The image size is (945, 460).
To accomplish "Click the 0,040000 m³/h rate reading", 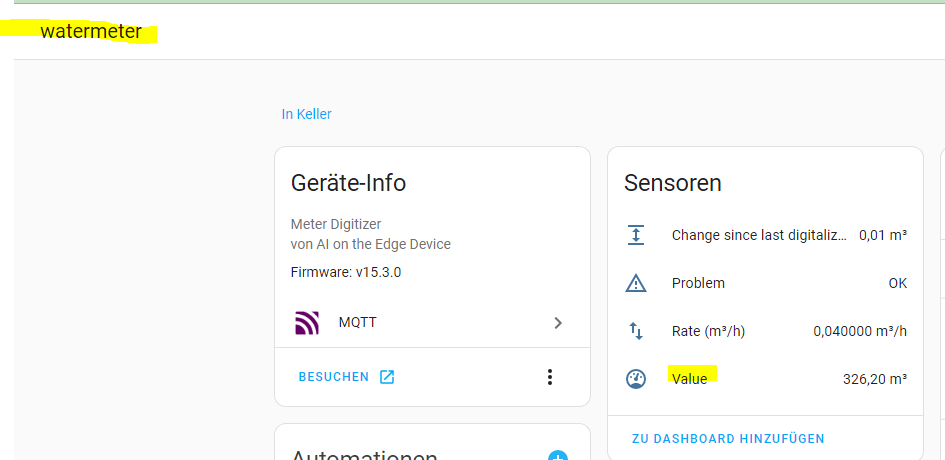I will 860,331.
